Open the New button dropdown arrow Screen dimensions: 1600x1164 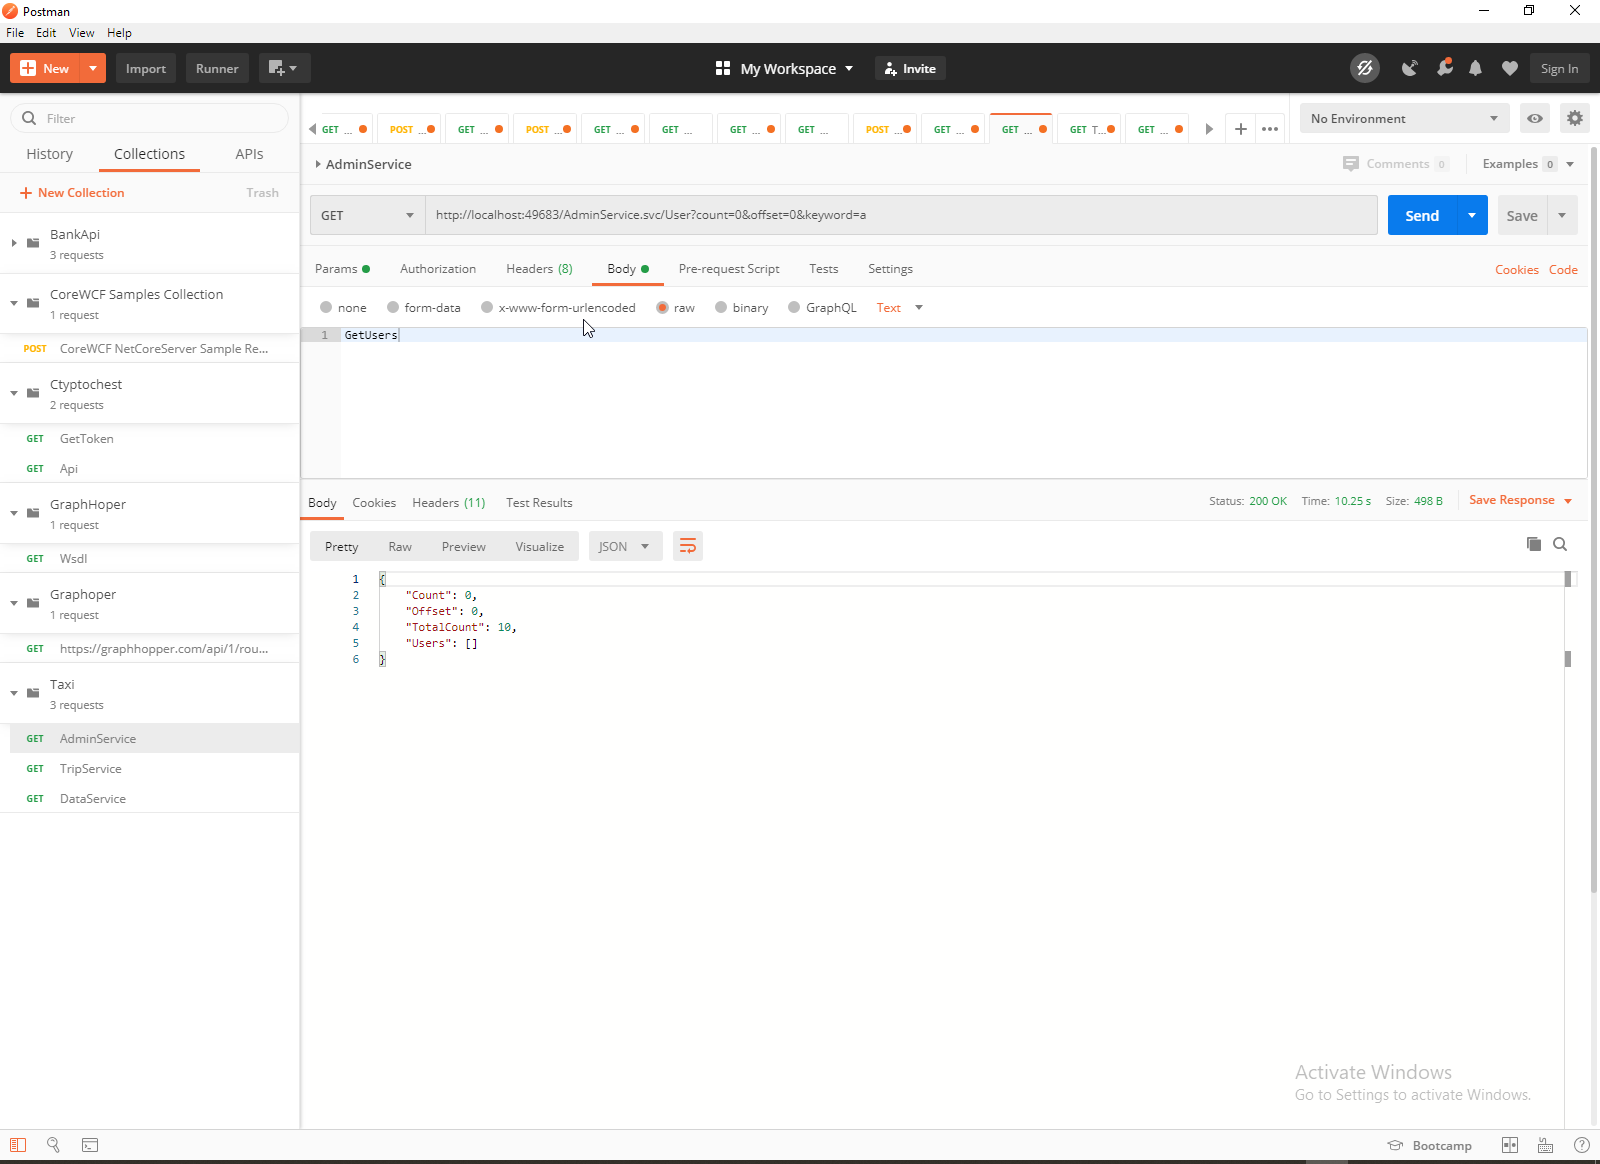(92, 68)
